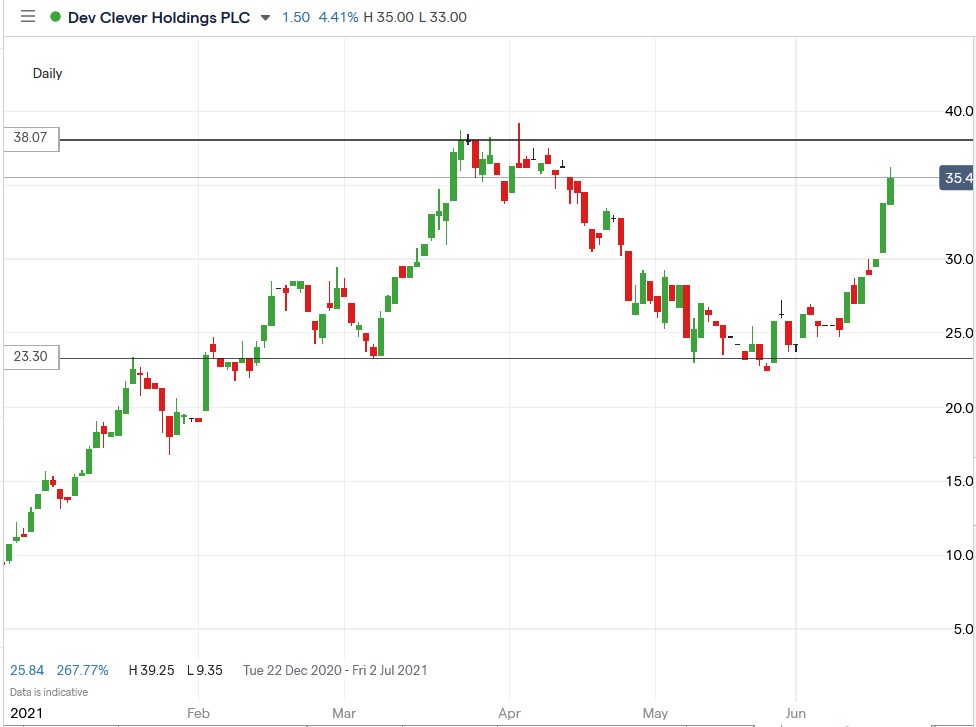
Task: Click the 25.84 price value link
Action: (x=26, y=670)
